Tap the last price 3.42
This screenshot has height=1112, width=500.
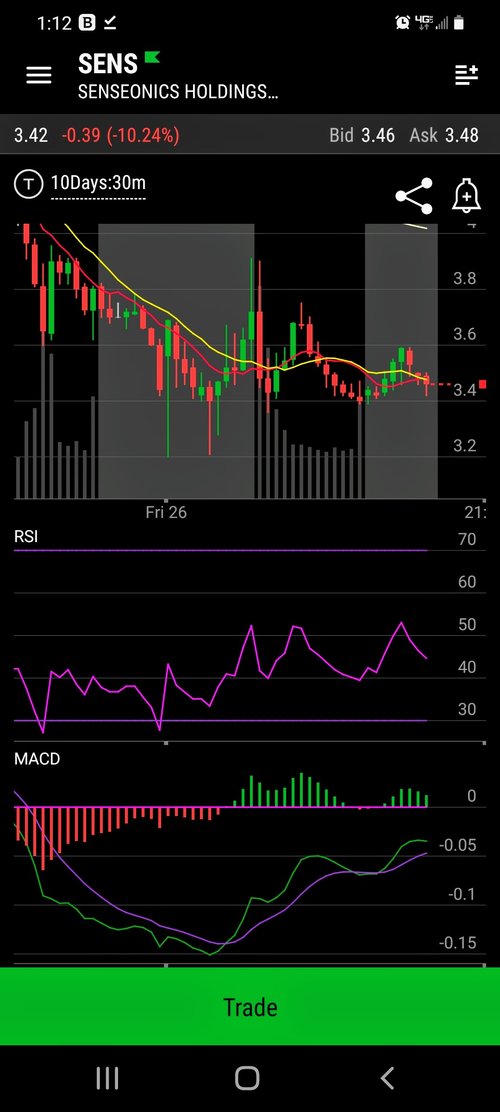click(31, 135)
